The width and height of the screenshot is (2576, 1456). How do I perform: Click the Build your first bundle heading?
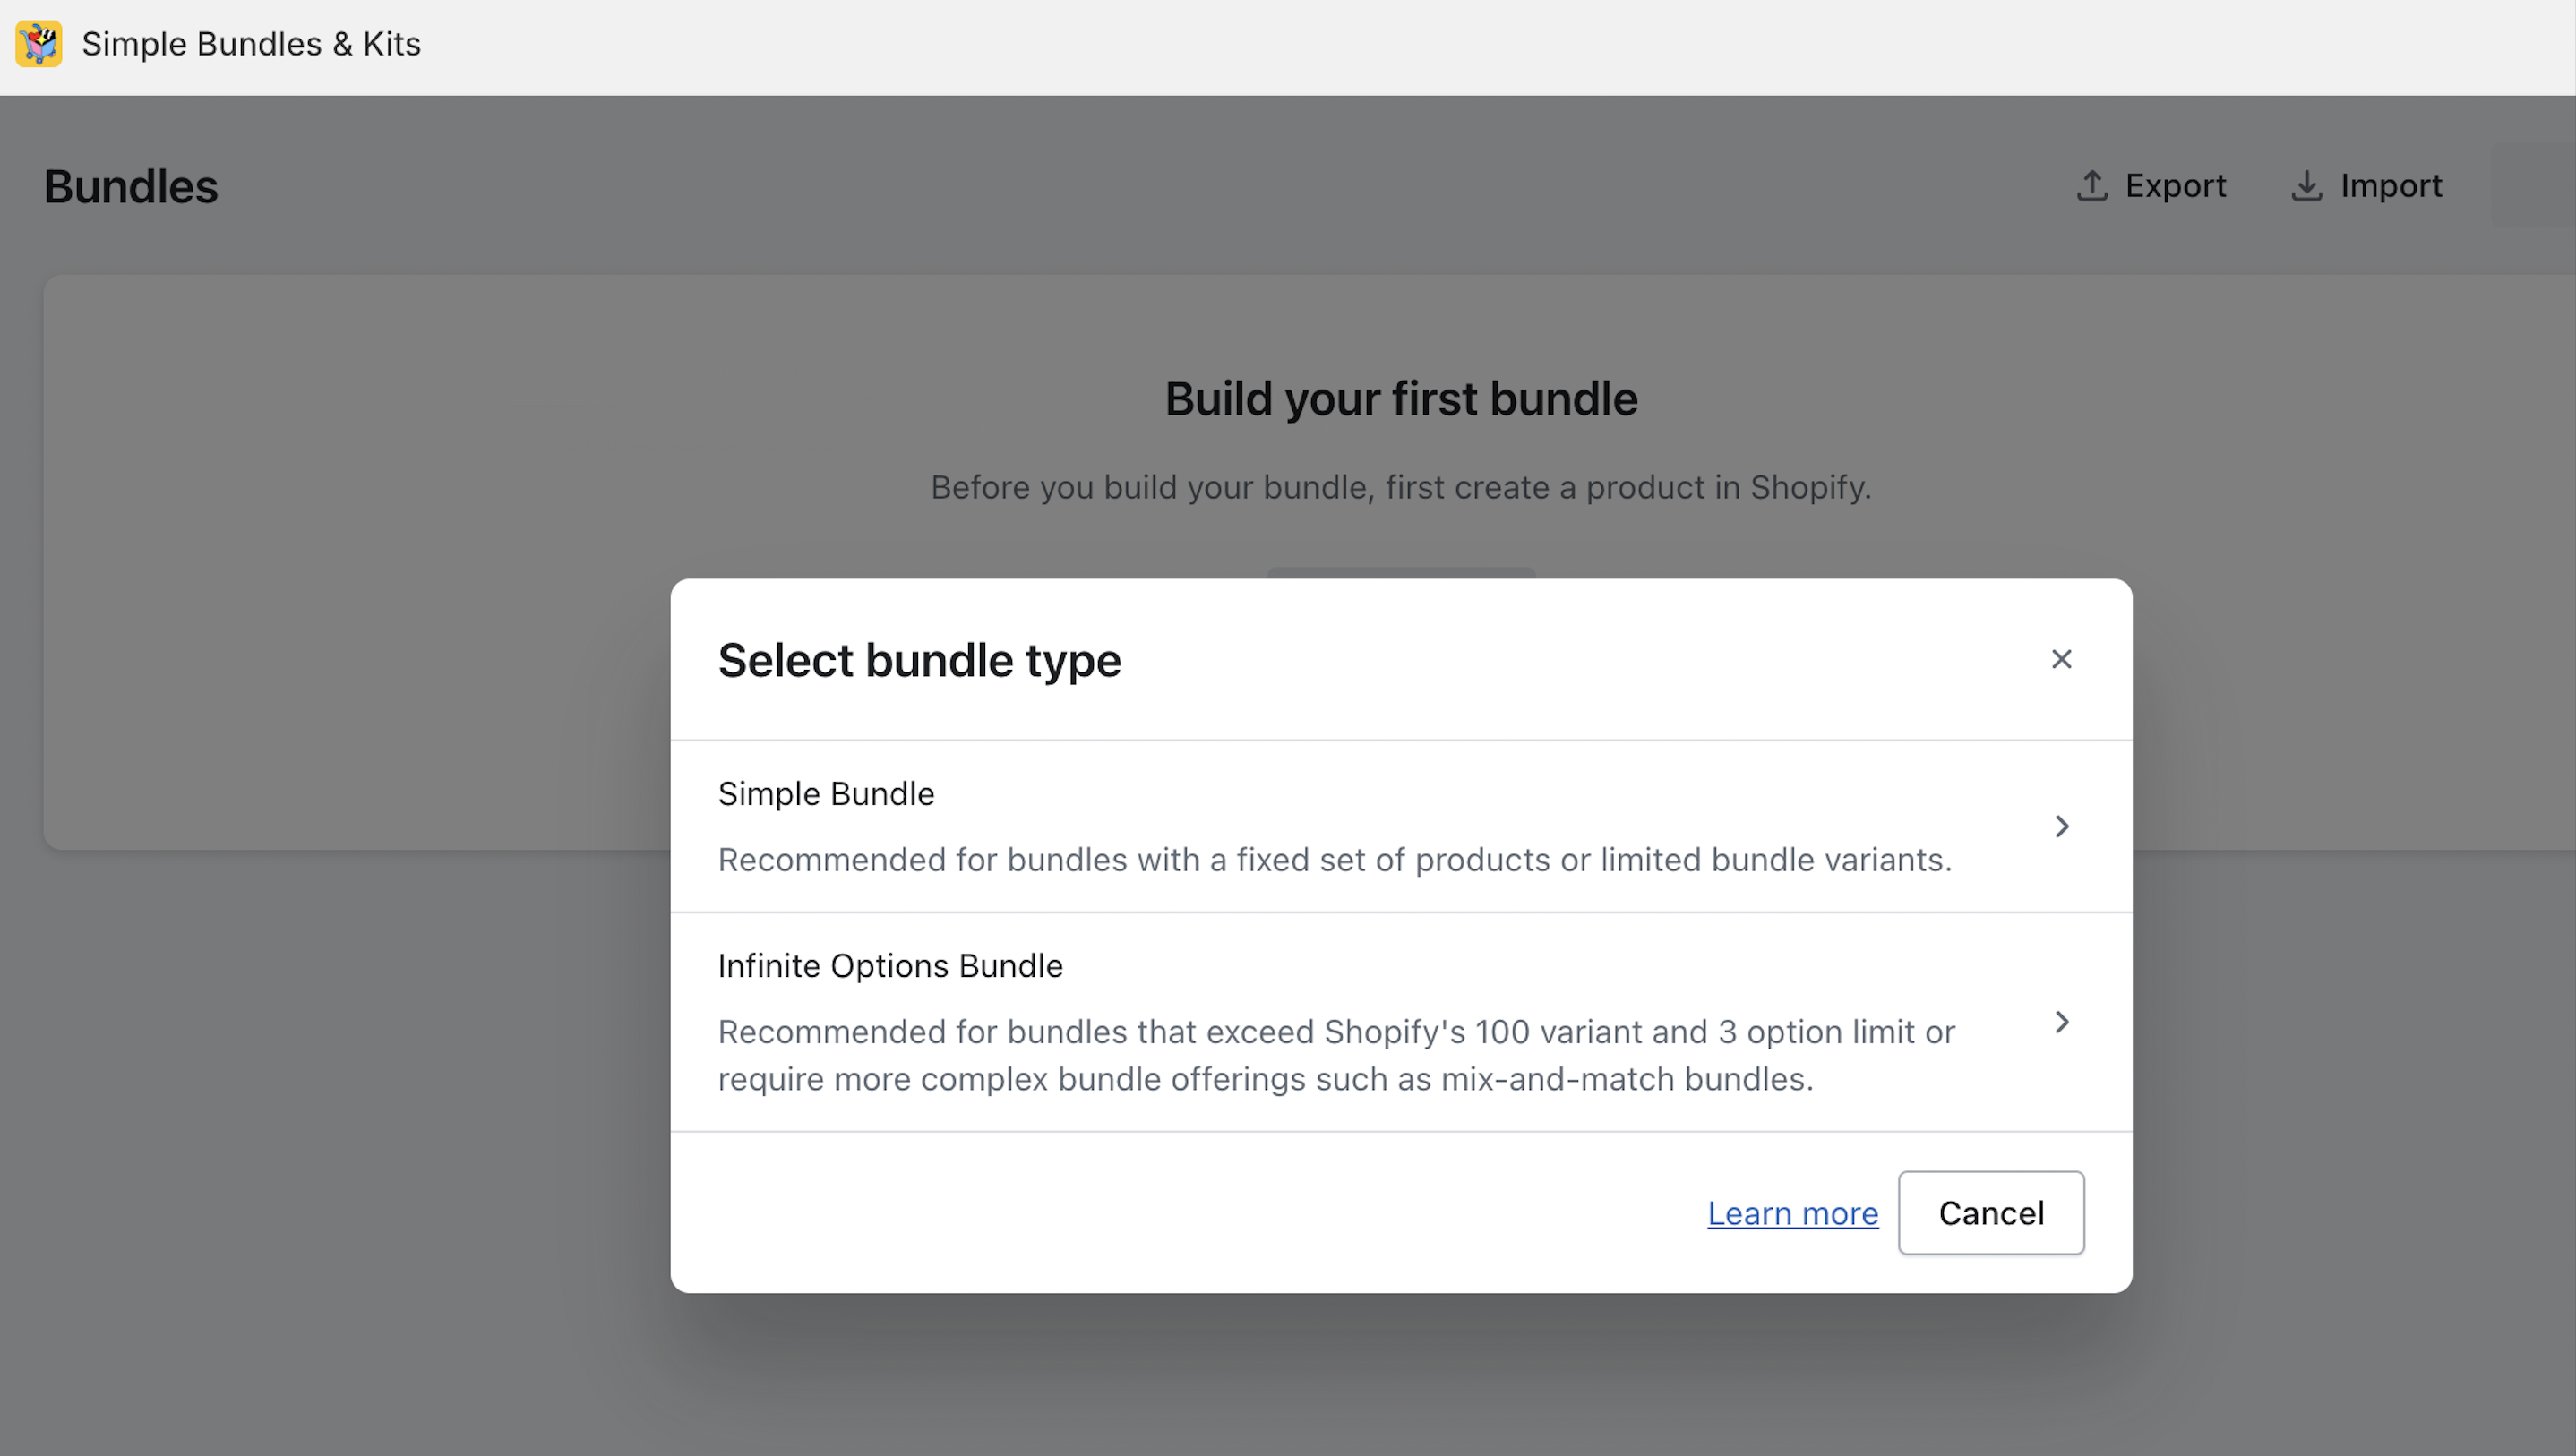coord(1400,397)
